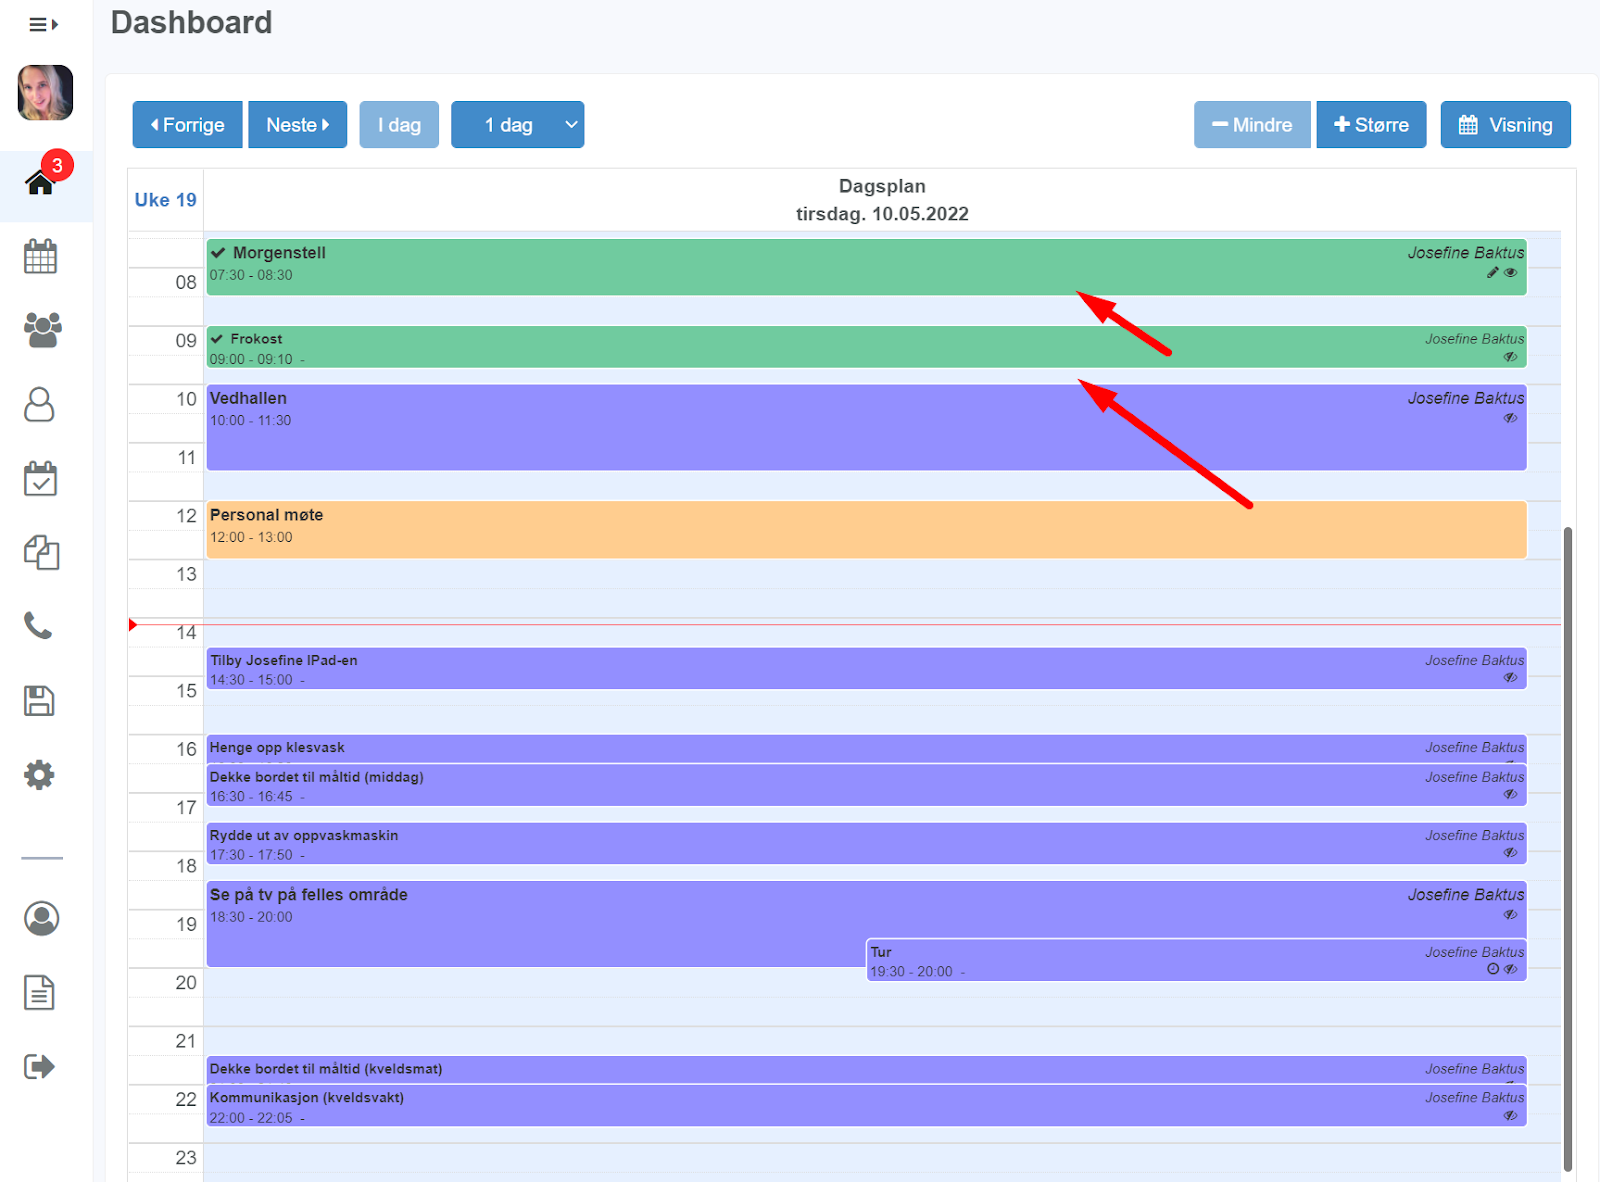This screenshot has width=1600, height=1182.
Task: Open the single user sidebar icon
Action: pyautogui.click(x=39, y=404)
